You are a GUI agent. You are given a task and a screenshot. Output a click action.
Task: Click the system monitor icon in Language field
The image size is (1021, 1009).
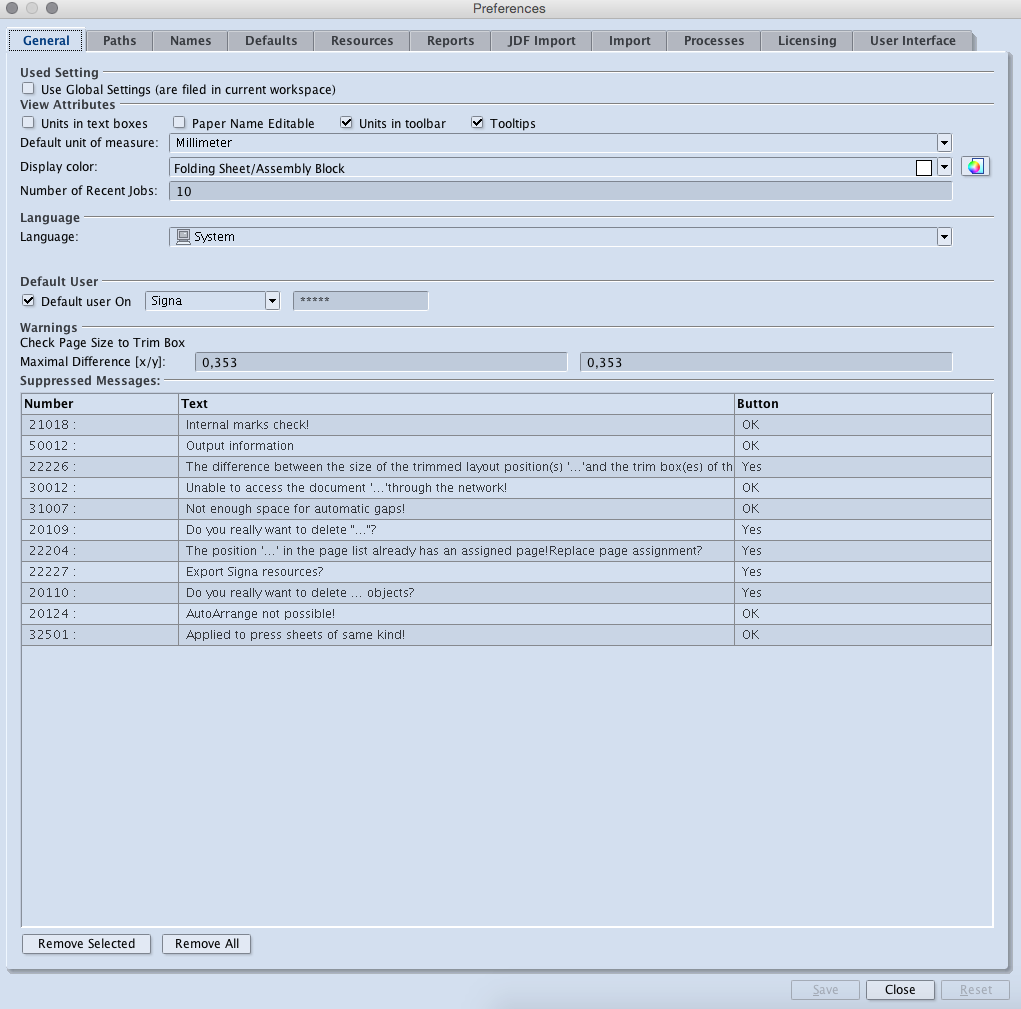click(x=184, y=236)
